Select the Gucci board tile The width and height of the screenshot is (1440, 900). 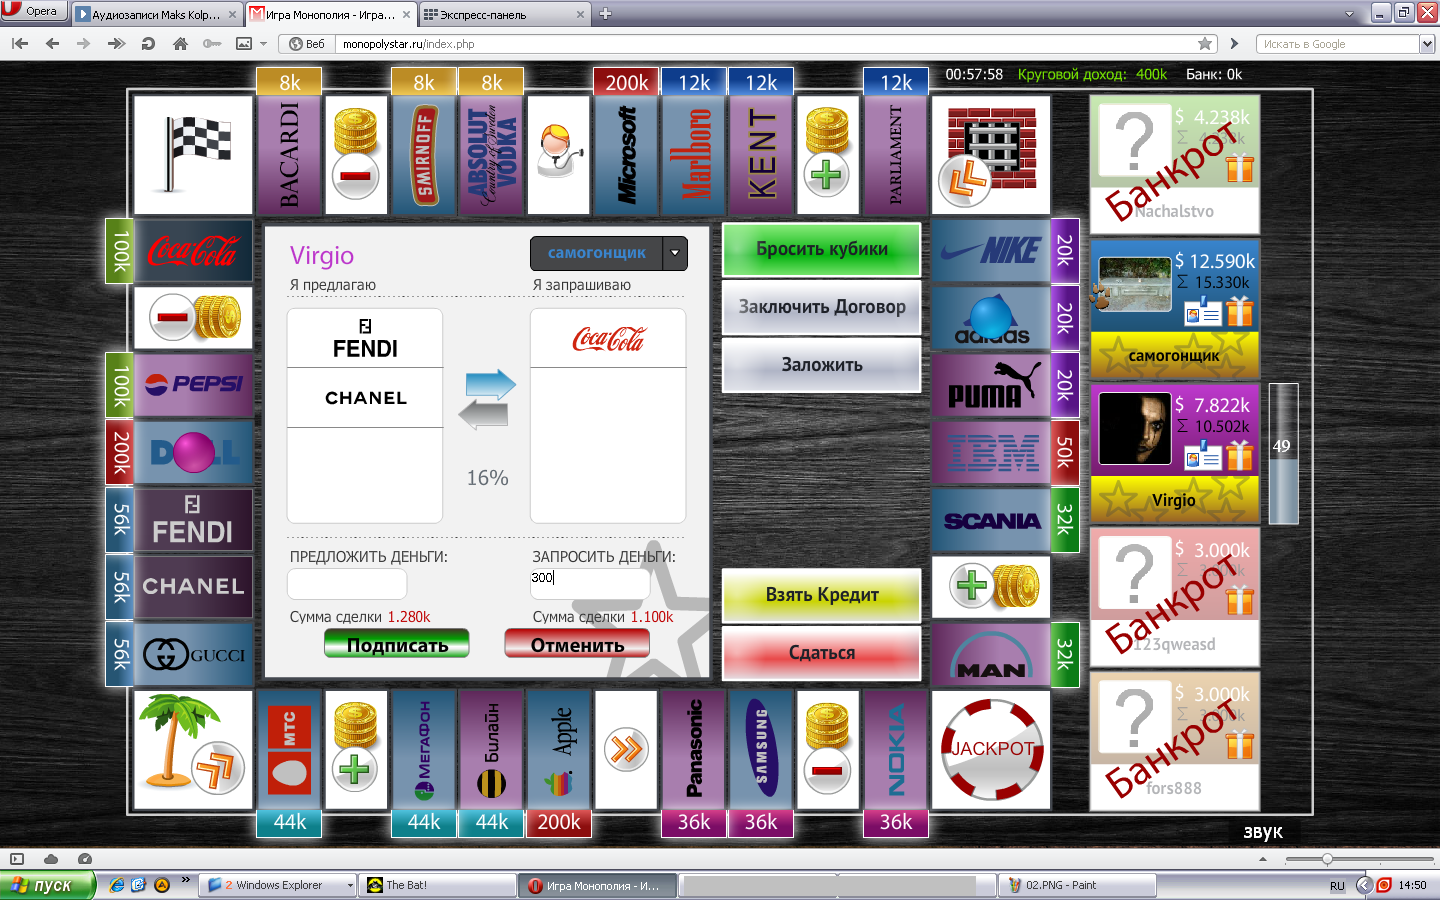[x=193, y=654]
